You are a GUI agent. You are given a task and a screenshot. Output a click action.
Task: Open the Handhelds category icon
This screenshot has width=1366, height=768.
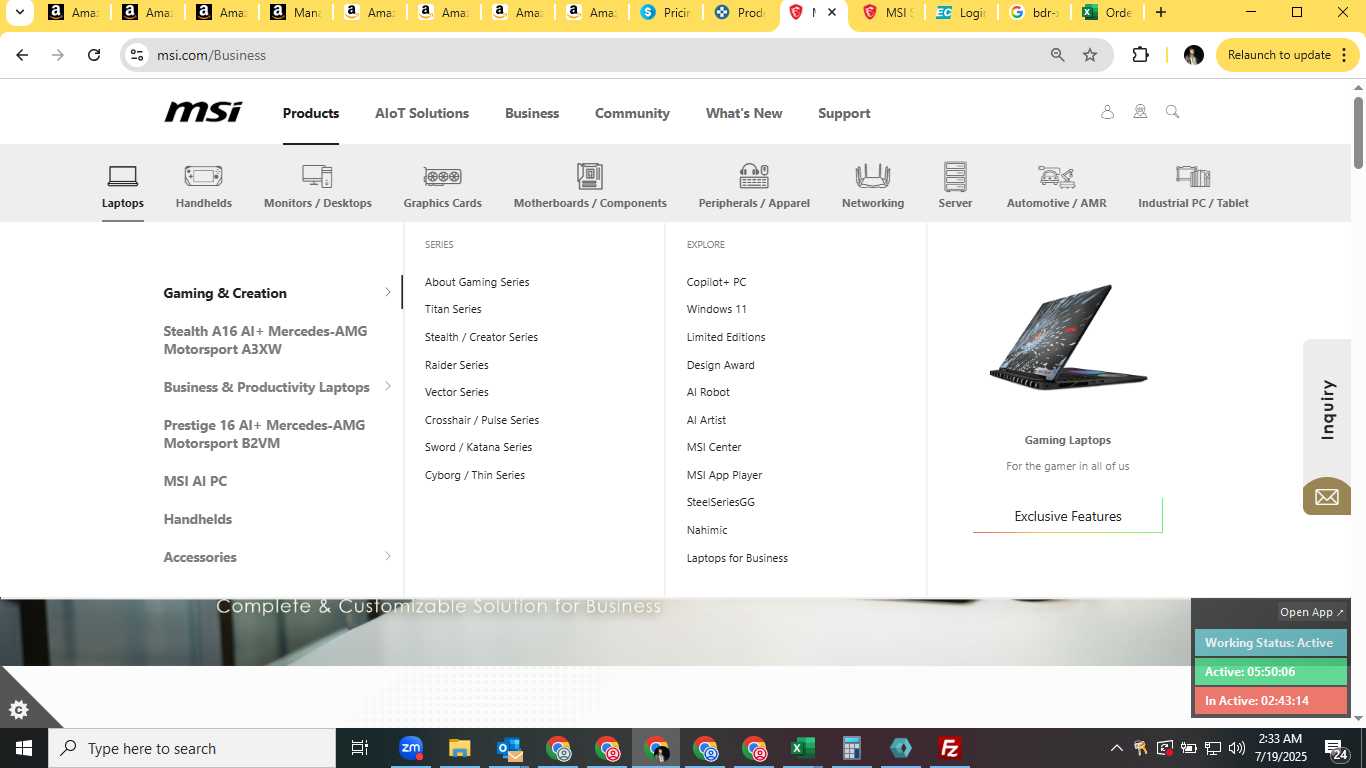[203, 177]
